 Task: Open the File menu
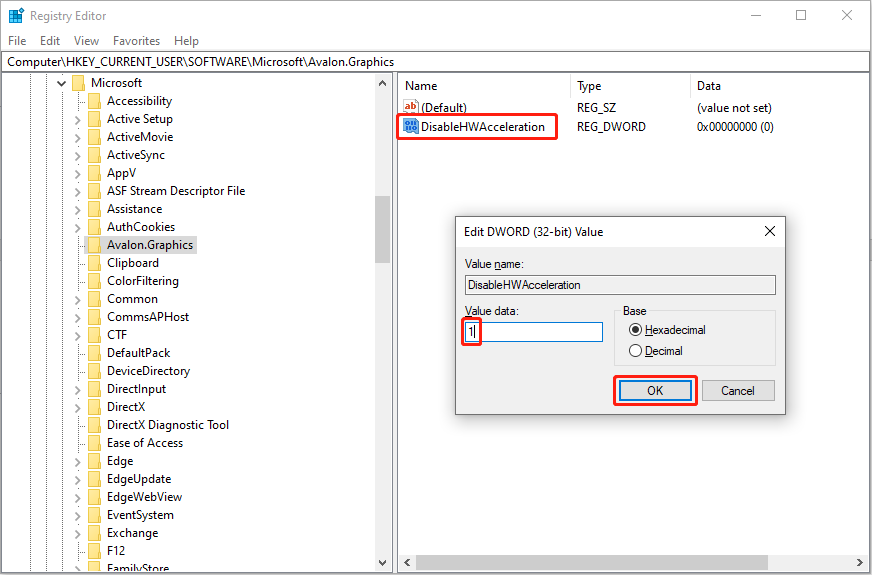point(17,41)
